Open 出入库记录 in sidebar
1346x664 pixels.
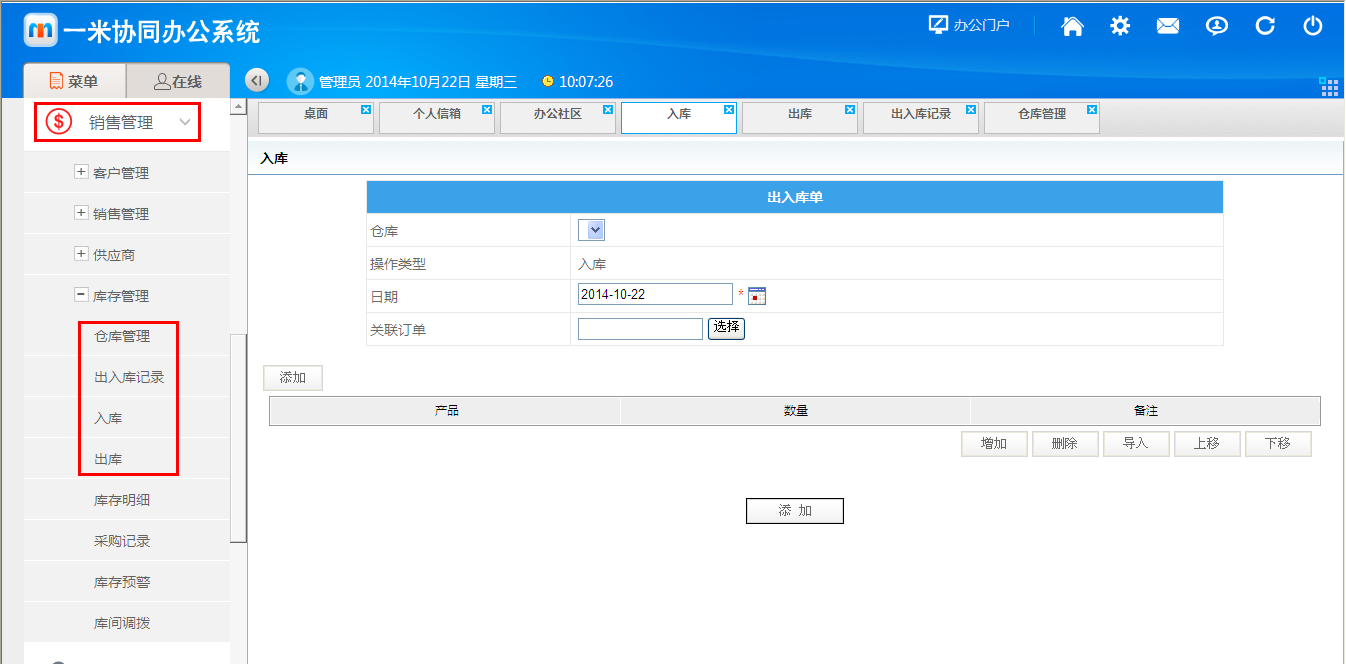129,377
